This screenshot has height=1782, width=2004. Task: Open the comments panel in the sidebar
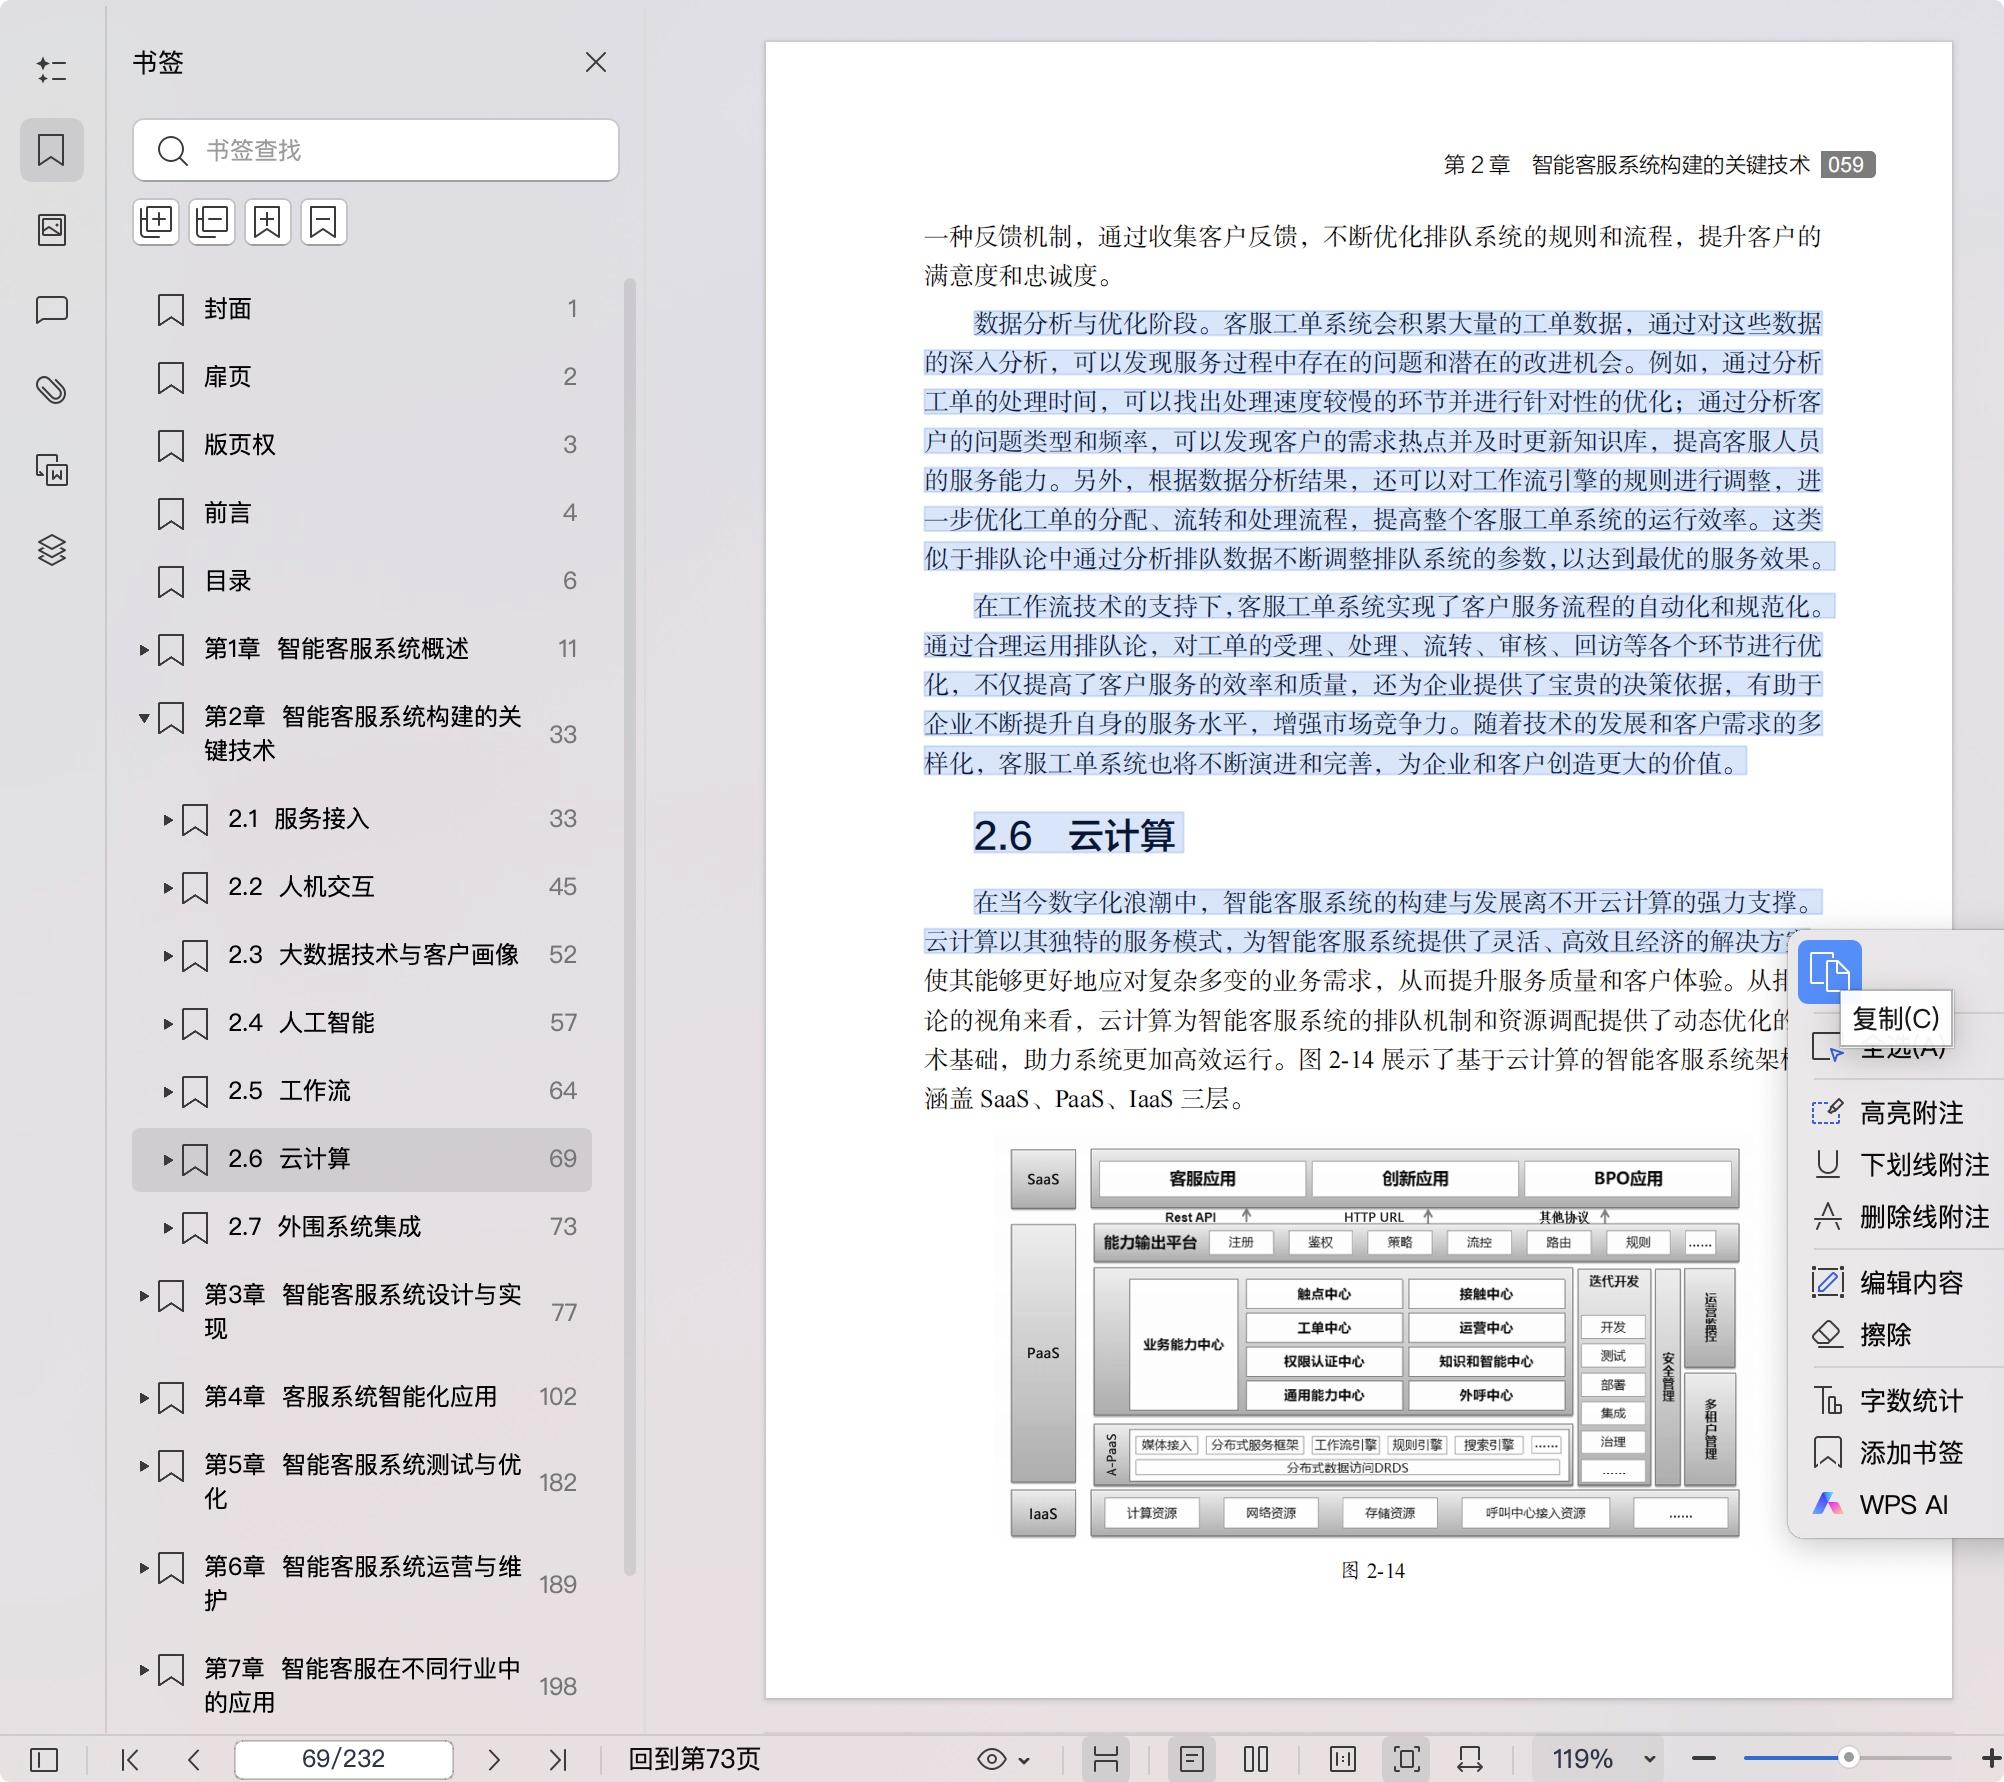coord(52,310)
